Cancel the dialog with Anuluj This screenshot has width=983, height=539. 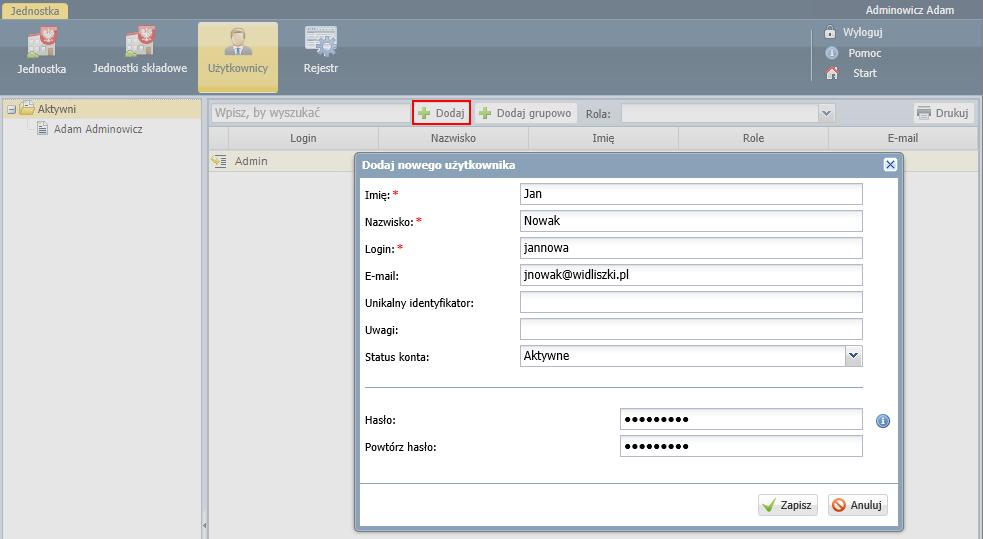point(858,505)
